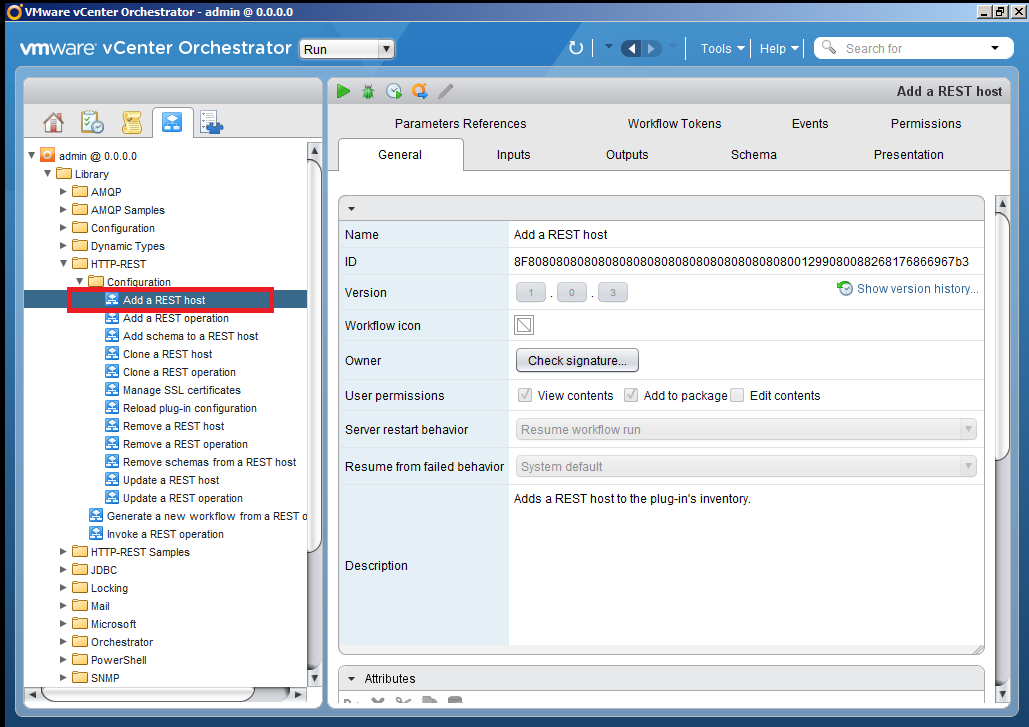Switch to the Inputs tab
The height and width of the screenshot is (727, 1029).
click(x=513, y=154)
